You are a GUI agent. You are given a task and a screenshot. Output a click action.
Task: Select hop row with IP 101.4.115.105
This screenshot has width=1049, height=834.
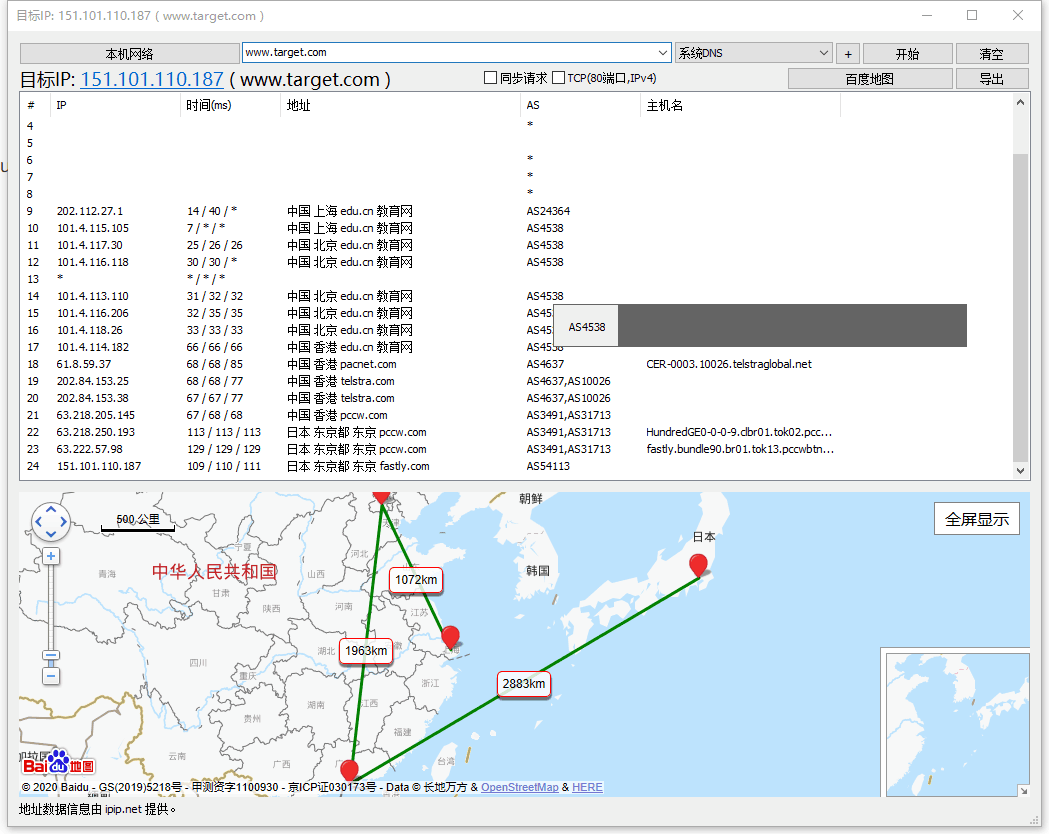tap(516, 228)
